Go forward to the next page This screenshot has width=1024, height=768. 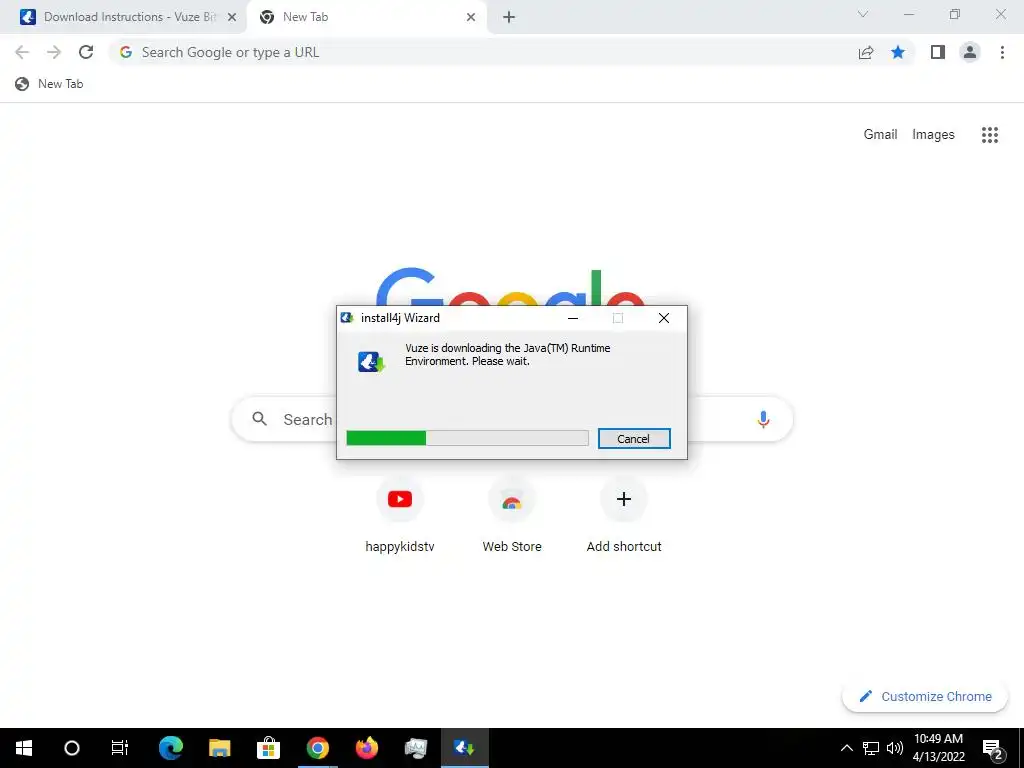[x=54, y=52]
